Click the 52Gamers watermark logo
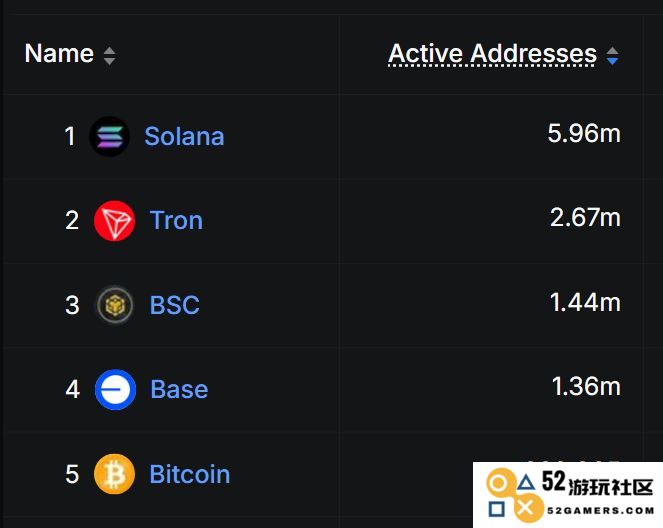The image size is (663, 528). (x=514, y=495)
